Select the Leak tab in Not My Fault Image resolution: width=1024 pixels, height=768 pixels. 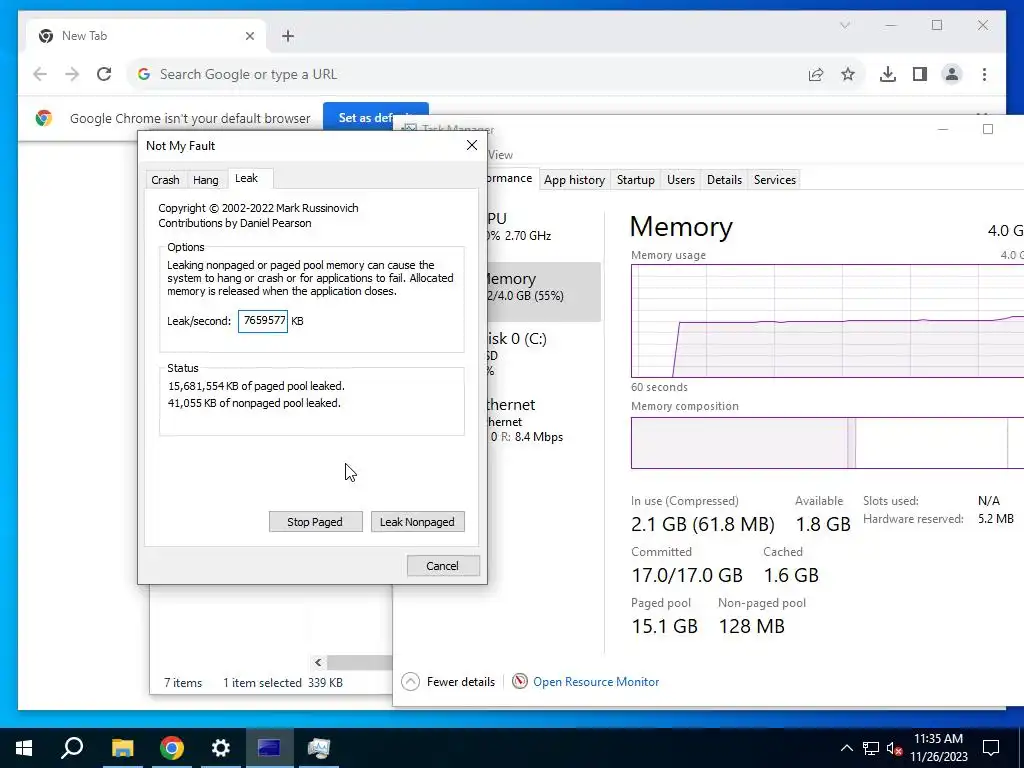coord(247,178)
